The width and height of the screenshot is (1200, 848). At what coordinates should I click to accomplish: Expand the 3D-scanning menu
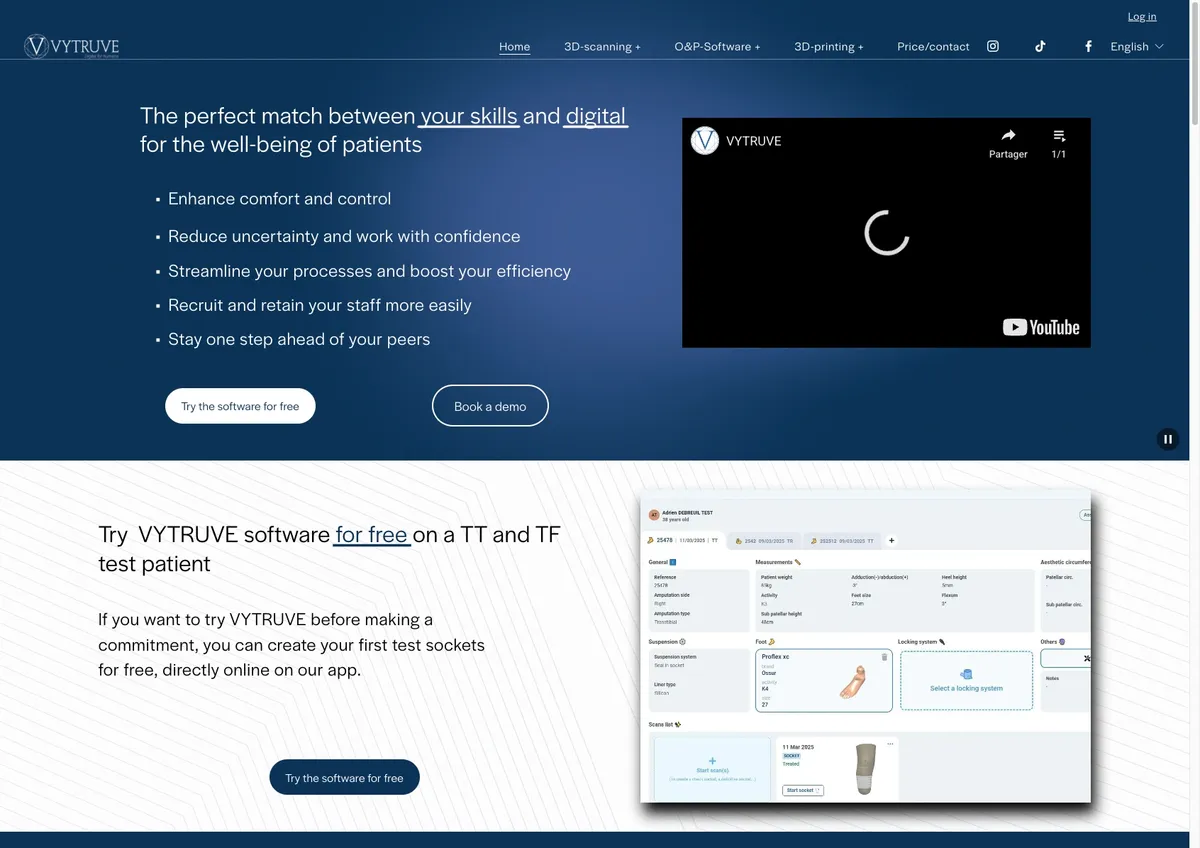point(602,46)
